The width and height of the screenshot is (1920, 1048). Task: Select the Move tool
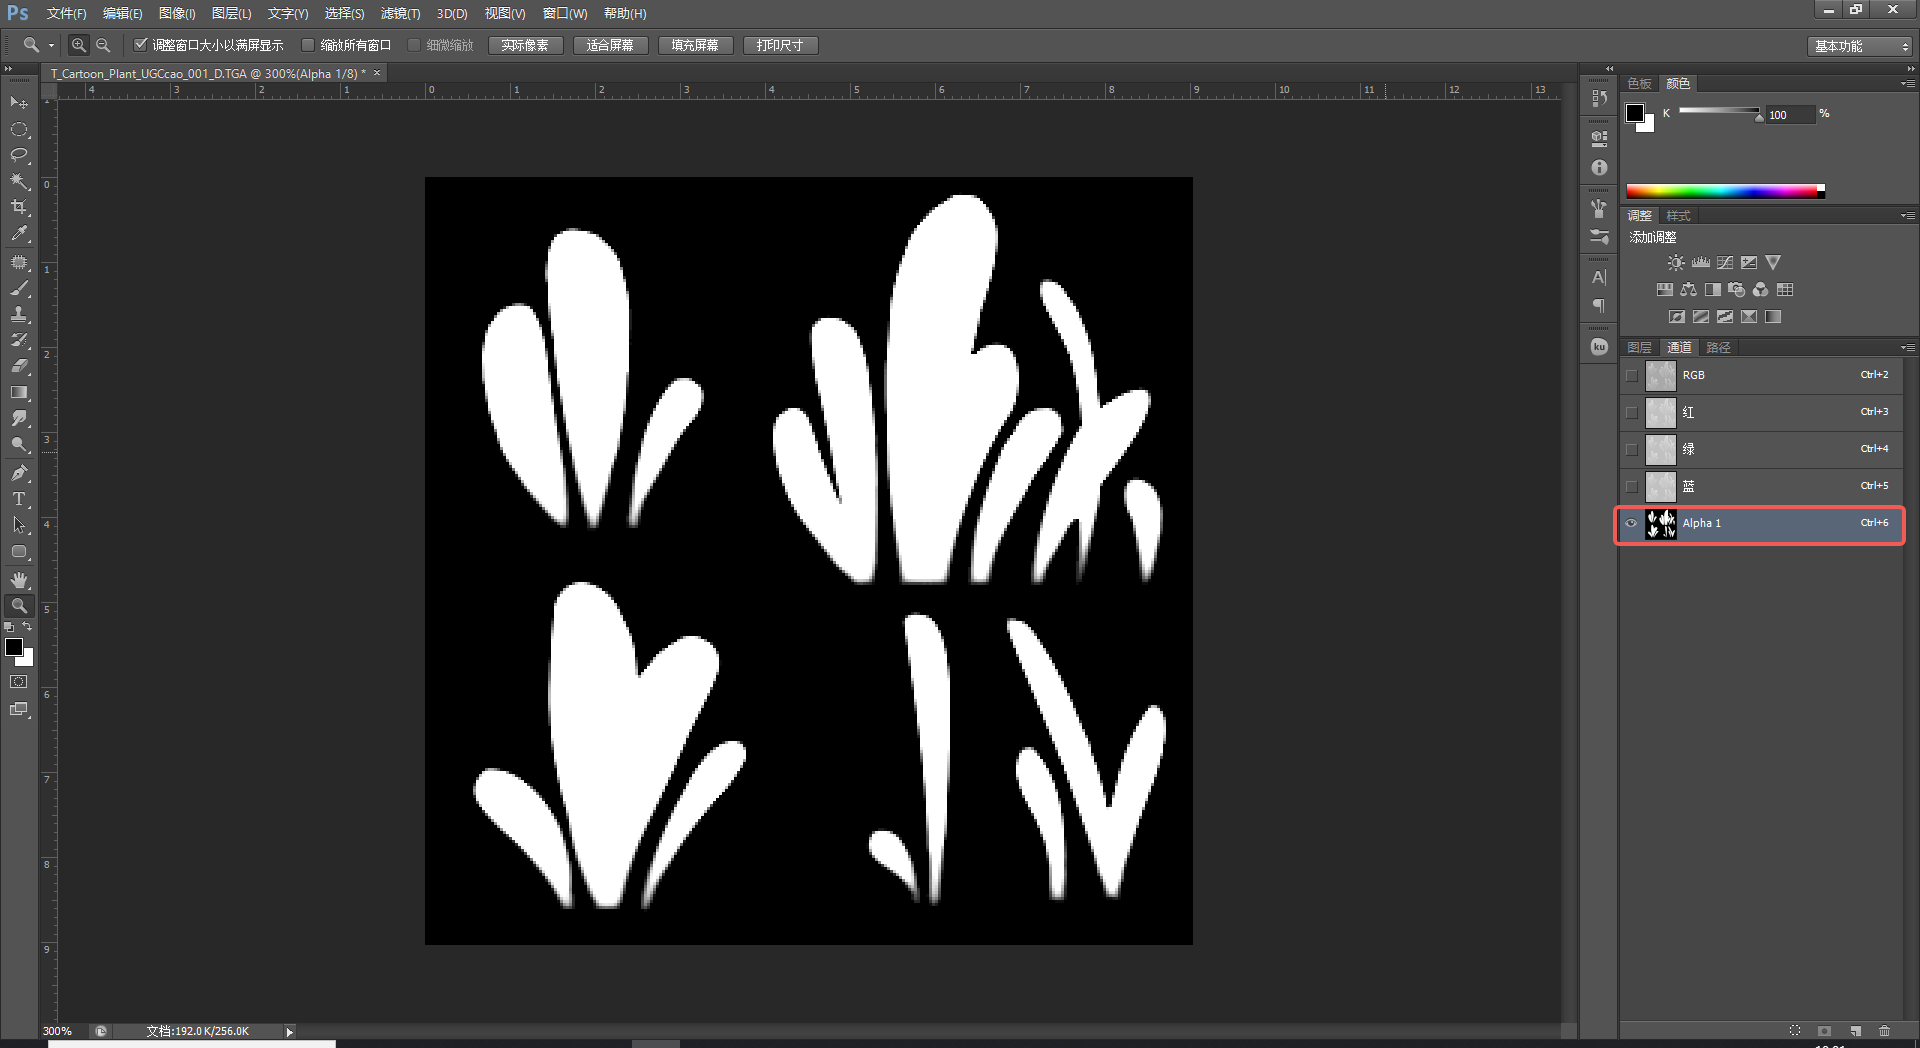click(x=19, y=103)
